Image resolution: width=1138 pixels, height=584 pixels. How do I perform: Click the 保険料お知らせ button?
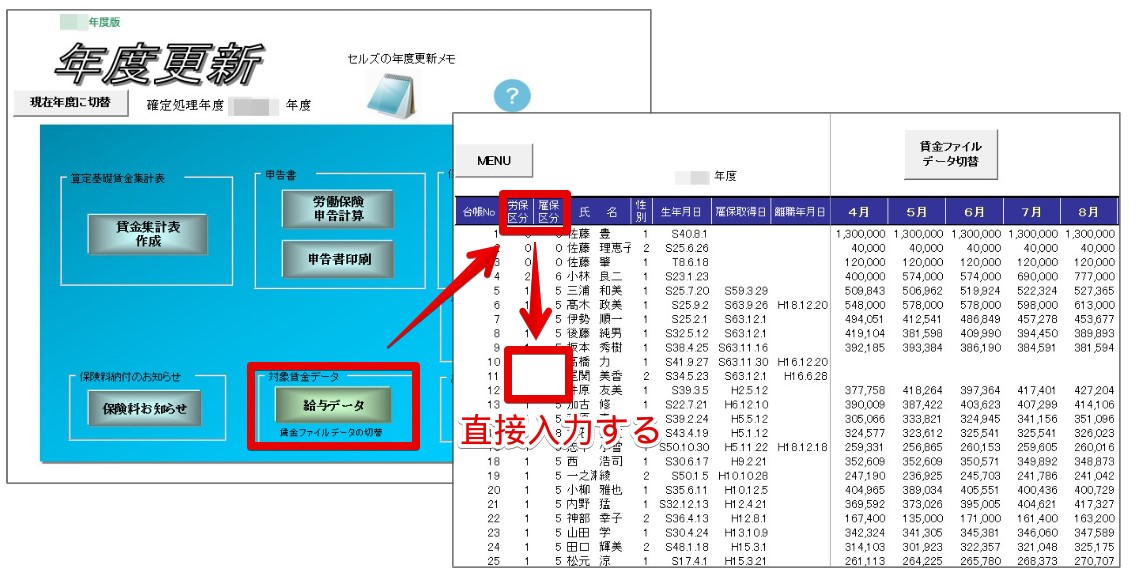coord(144,408)
